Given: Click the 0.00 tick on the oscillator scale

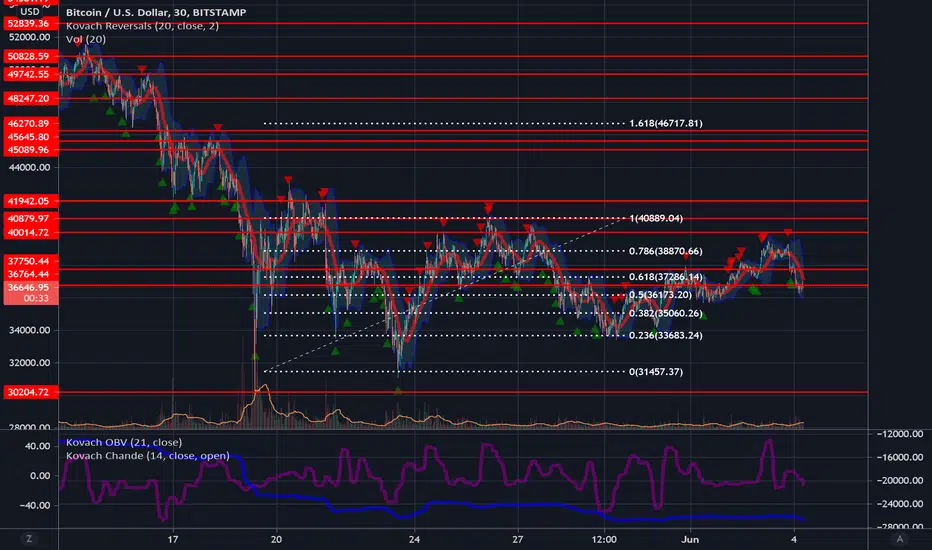Looking at the screenshot, I should click(40, 476).
